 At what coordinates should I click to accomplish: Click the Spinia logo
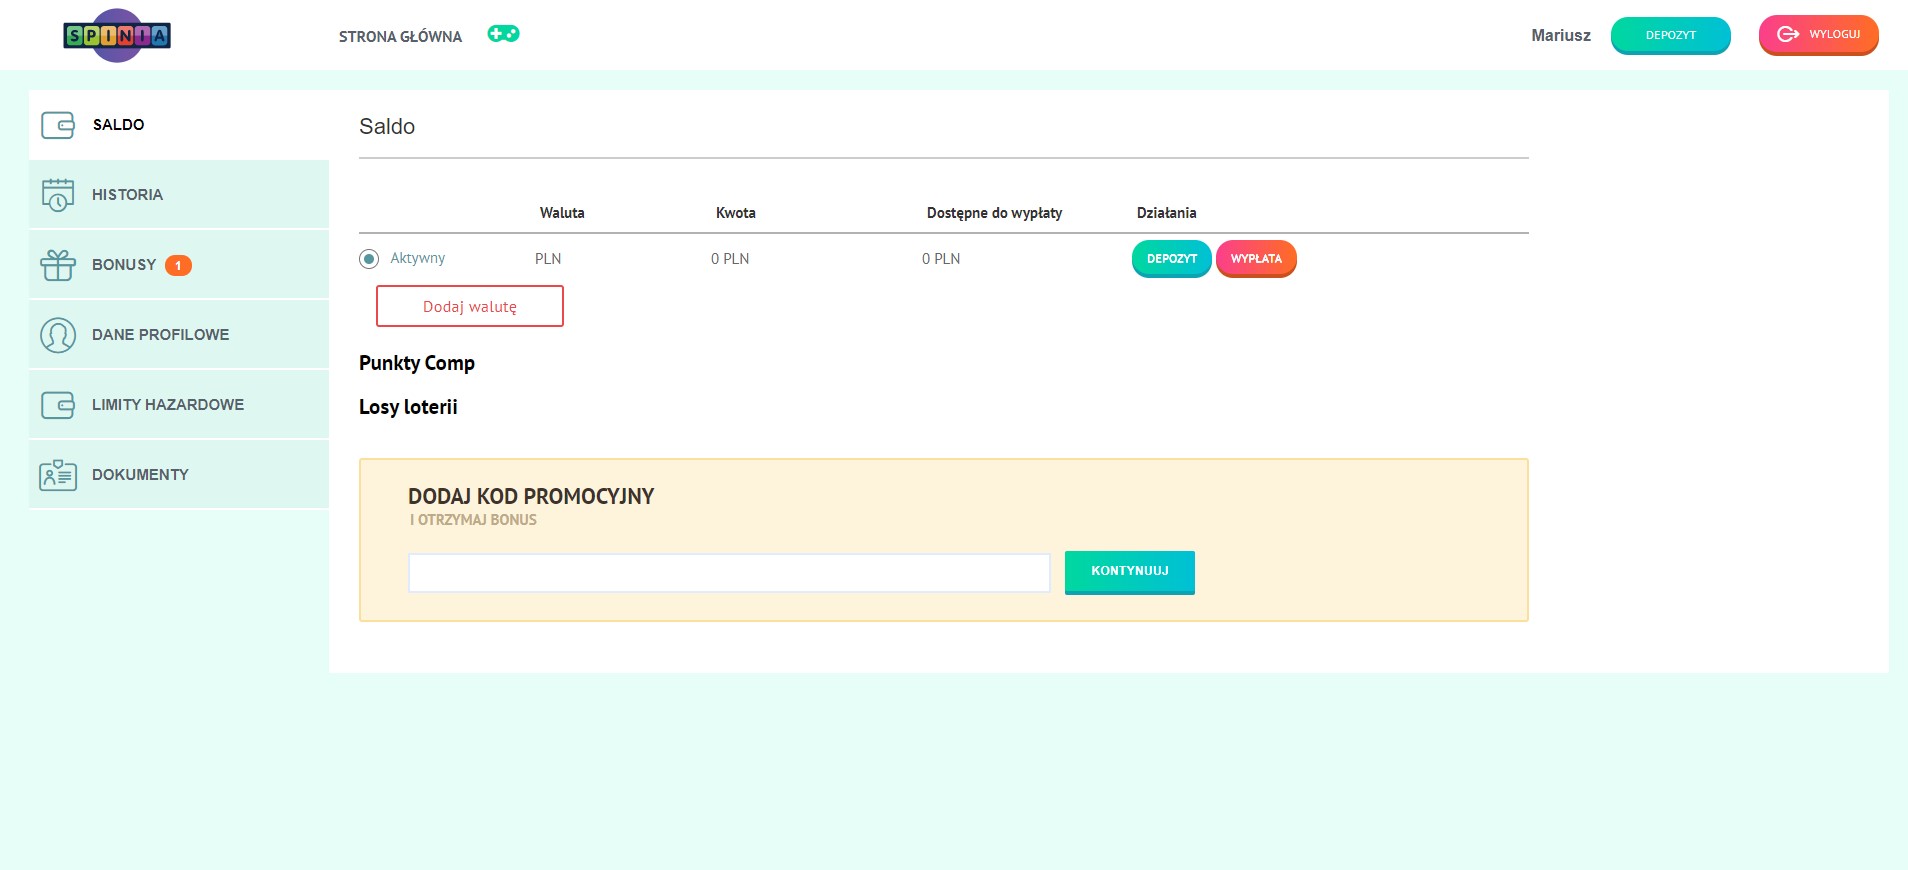click(117, 35)
